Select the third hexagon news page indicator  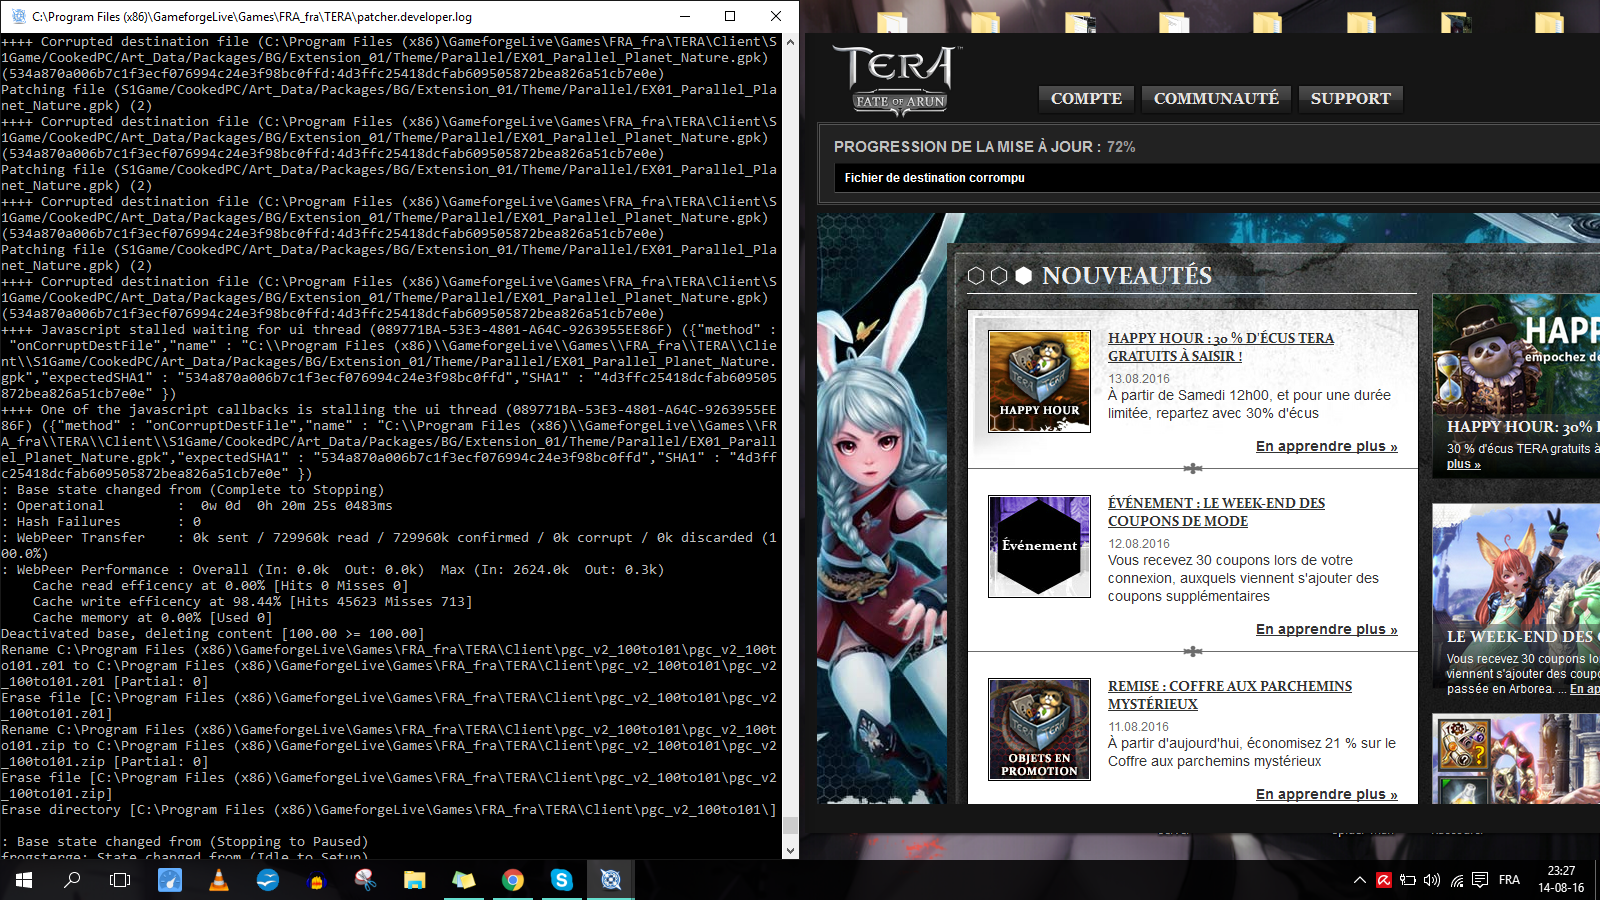(x=1023, y=276)
